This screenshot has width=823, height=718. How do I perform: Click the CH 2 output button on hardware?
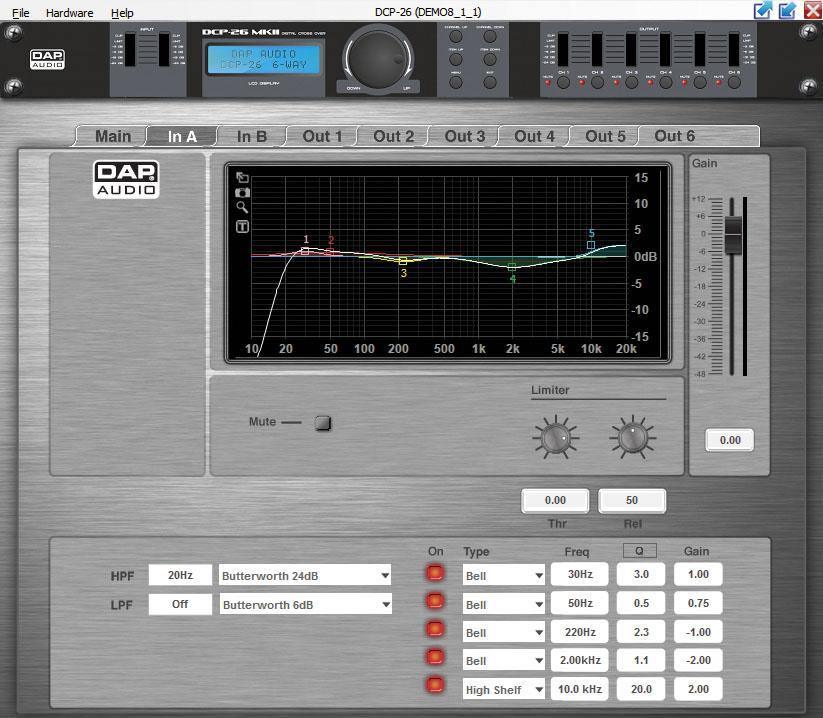pos(597,82)
